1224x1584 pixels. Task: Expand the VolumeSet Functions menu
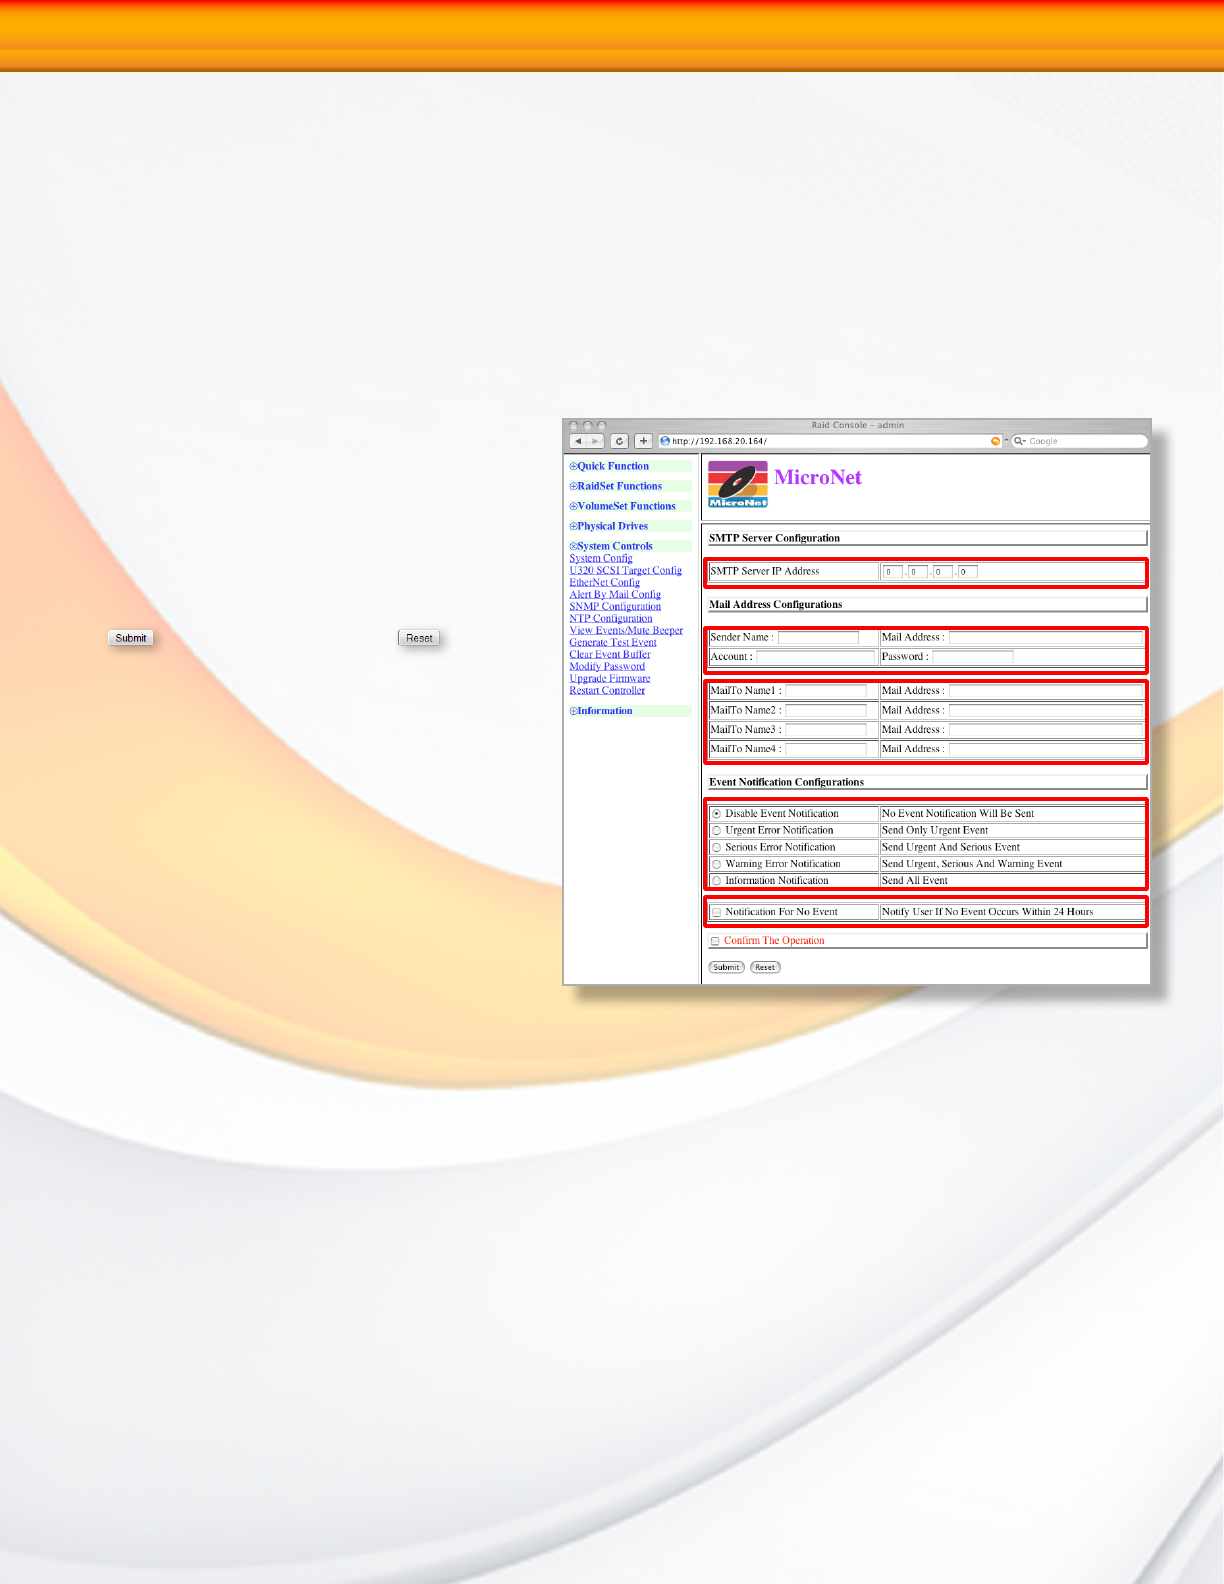click(x=623, y=506)
